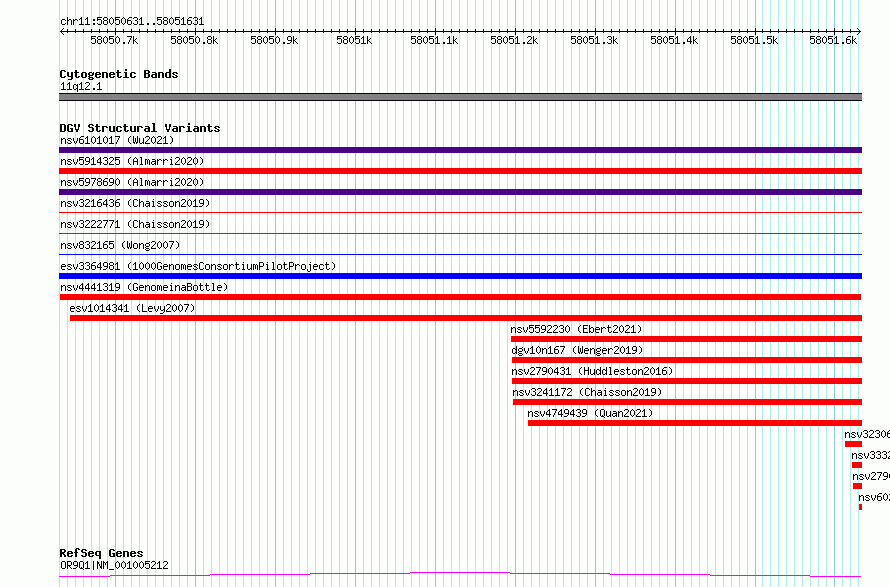Click the red esv1014341 variant bar

coord(466,318)
